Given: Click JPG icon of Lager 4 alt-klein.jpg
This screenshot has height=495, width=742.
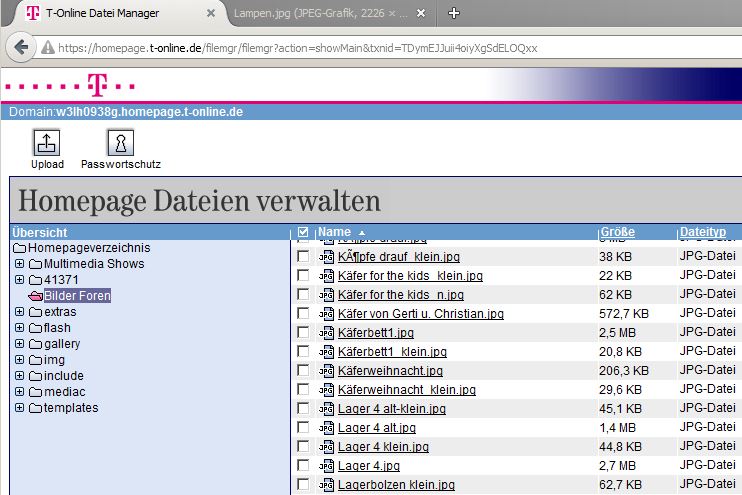Looking at the screenshot, I should (327, 408).
